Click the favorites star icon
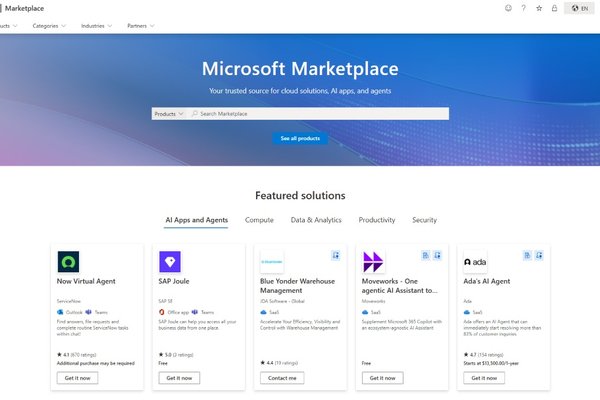This screenshot has height=400, width=600. click(x=539, y=8)
